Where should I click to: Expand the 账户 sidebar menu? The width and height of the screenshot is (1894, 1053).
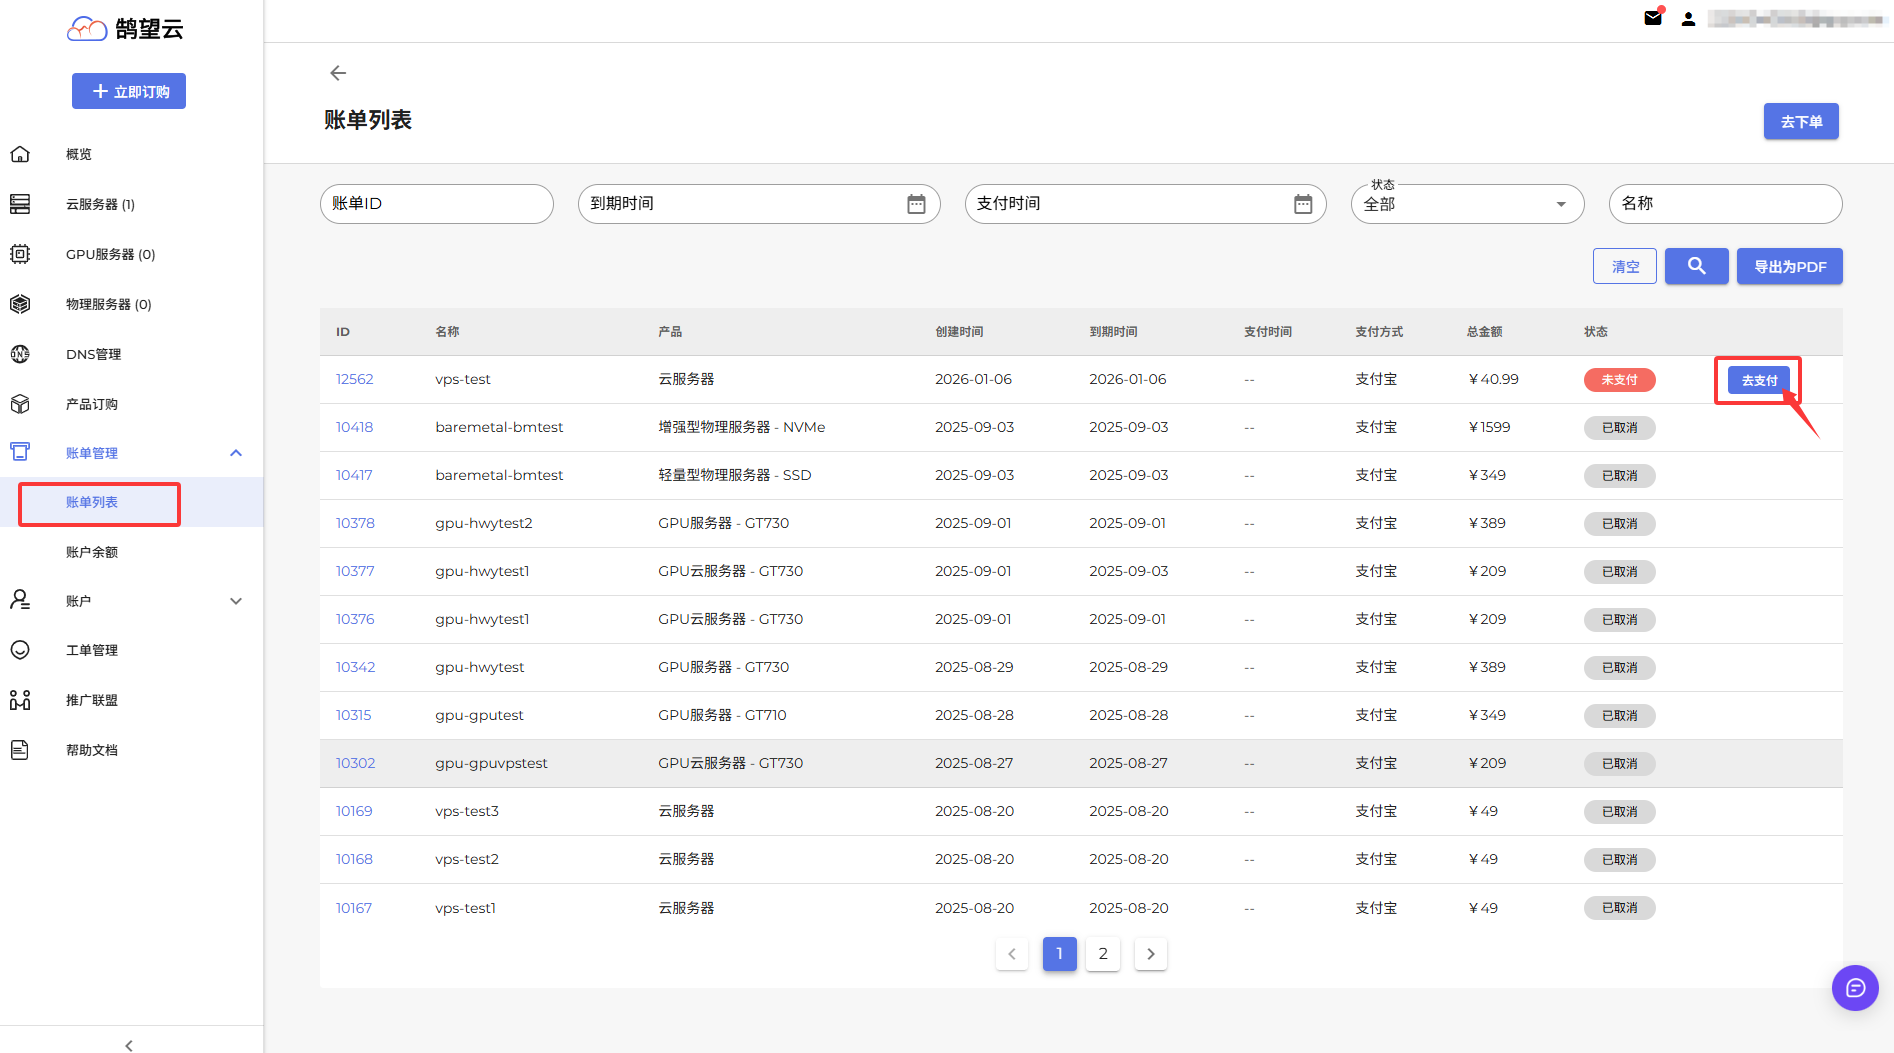pos(236,601)
